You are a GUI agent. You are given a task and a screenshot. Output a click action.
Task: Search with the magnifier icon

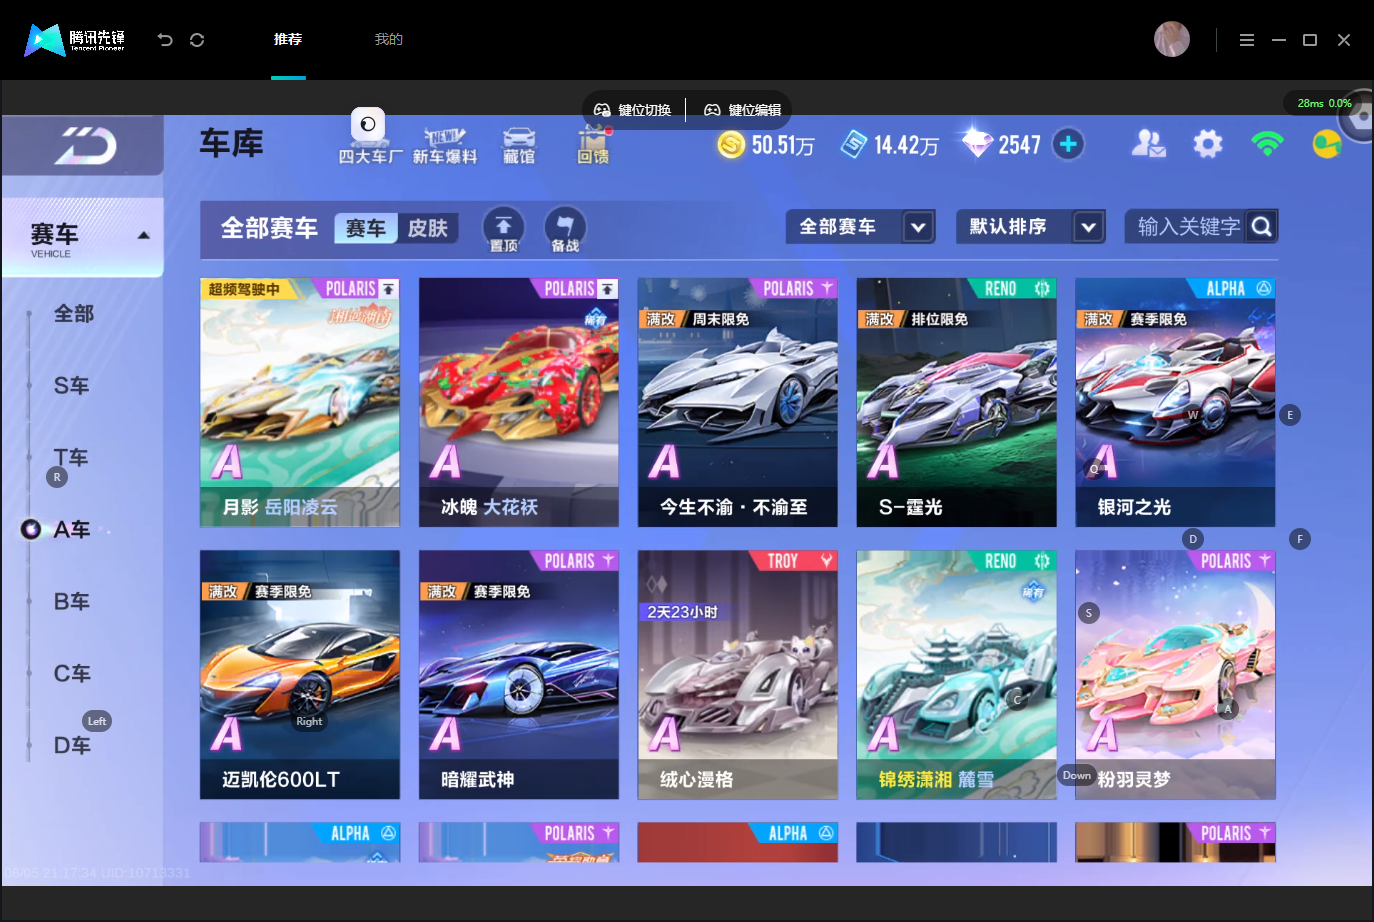(1262, 227)
